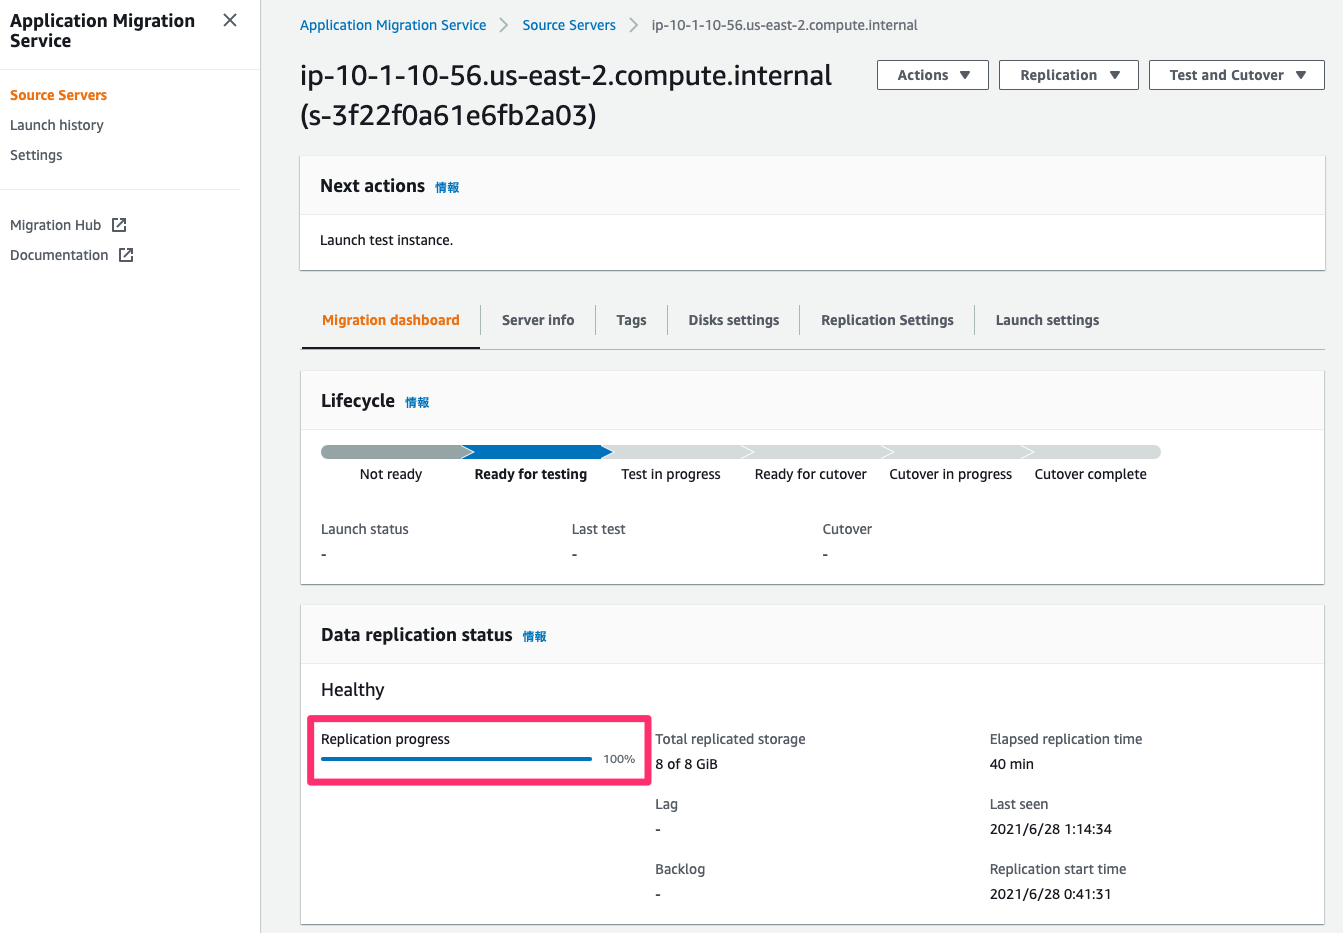Go to Application Migration Service breadcrumb
1343x933 pixels.
click(x=393, y=25)
